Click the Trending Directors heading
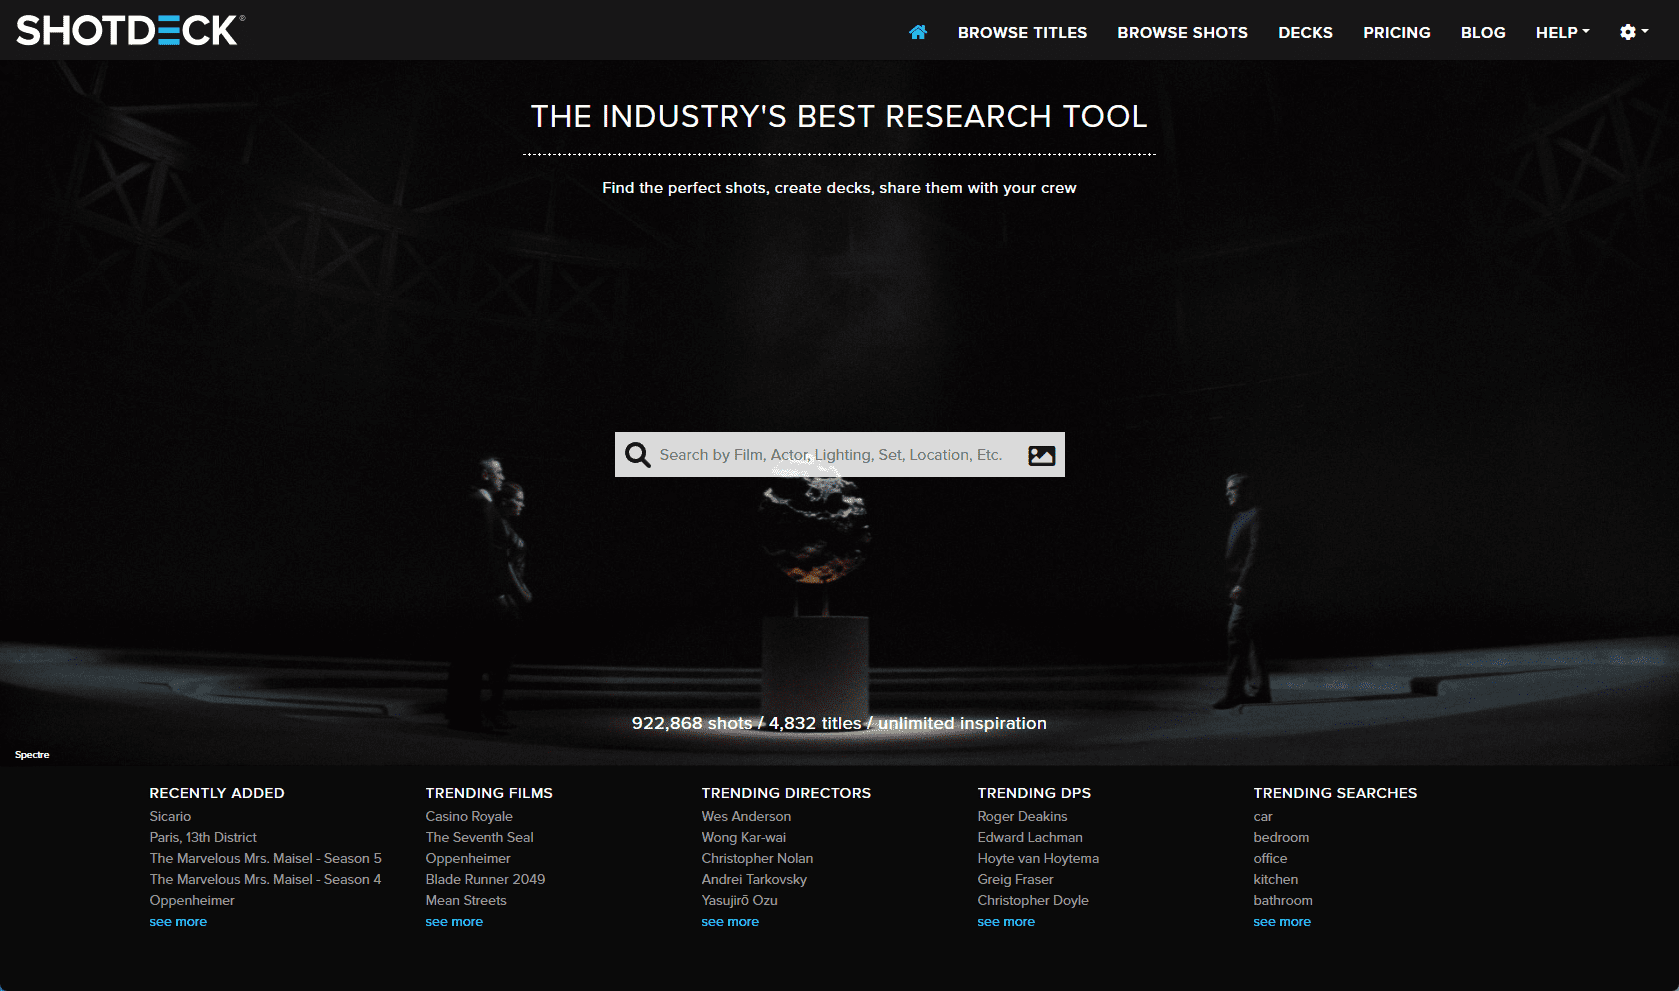The height and width of the screenshot is (991, 1679). [x=786, y=793]
